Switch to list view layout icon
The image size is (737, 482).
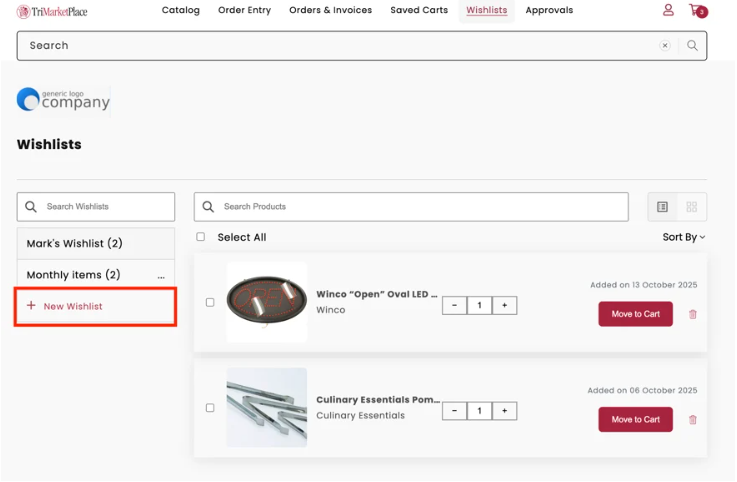pos(662,207)
